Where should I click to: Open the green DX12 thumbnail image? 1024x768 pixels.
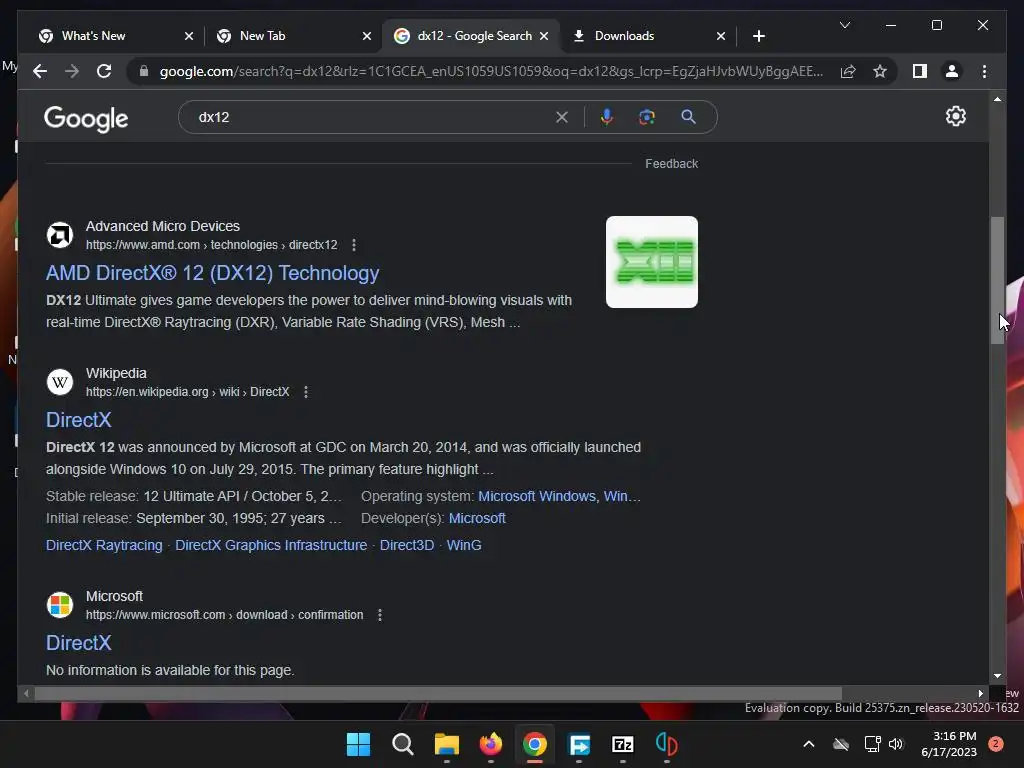pyautogui.click(x=652, y=262)
